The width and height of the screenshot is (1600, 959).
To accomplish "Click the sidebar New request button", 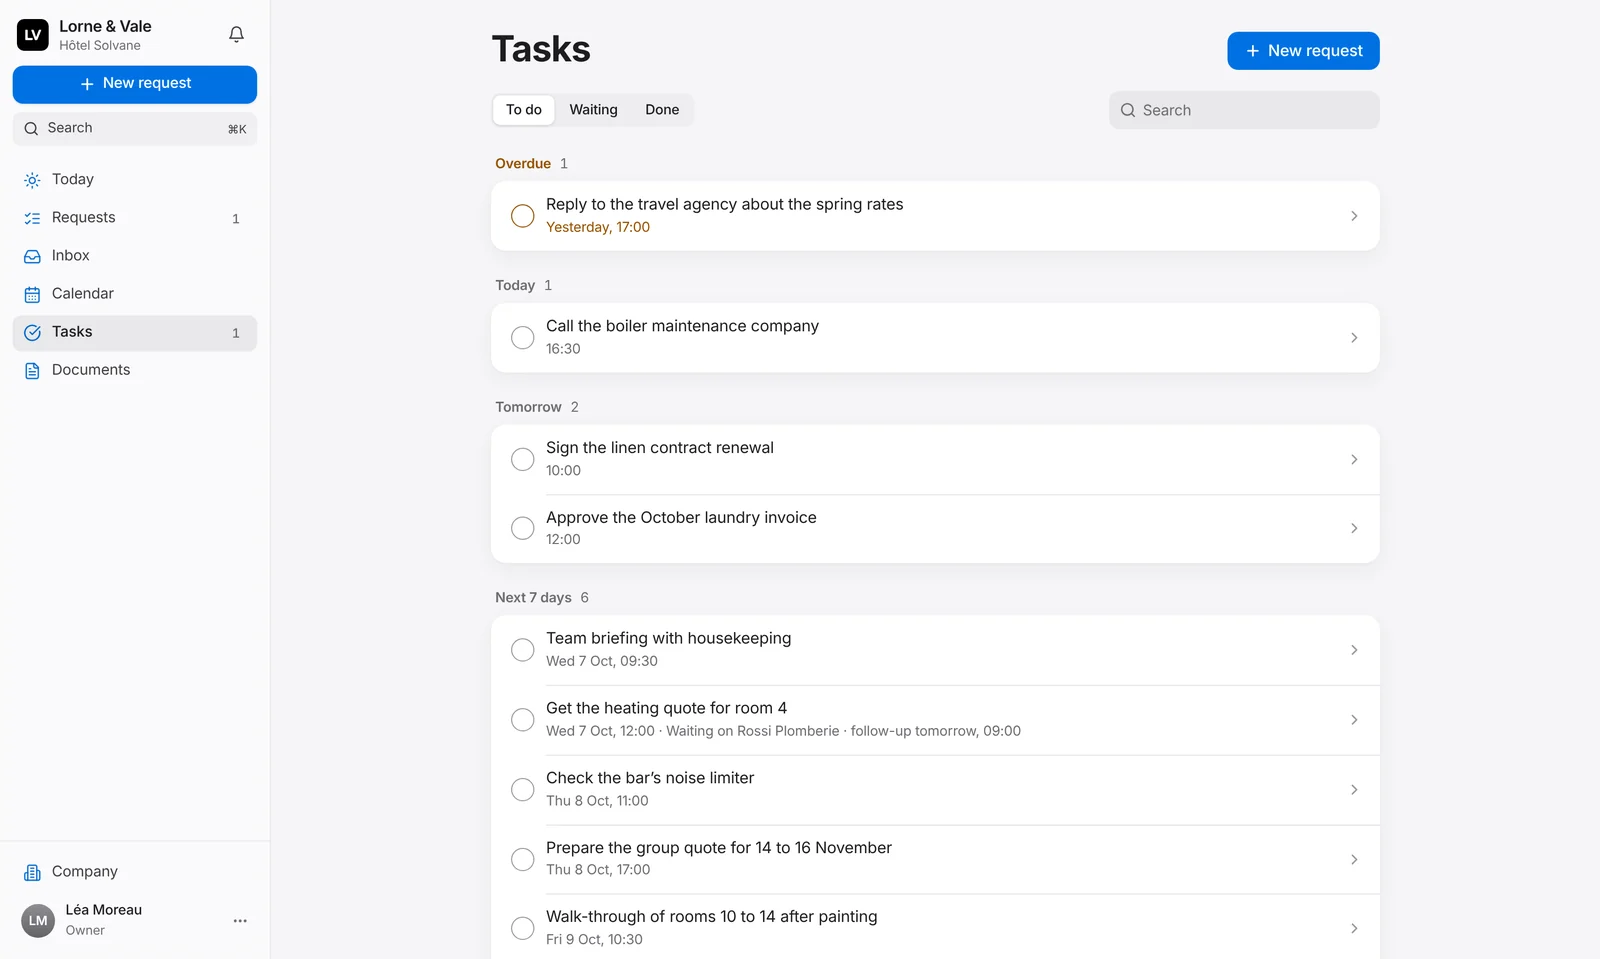I will (x=135, y=84).
